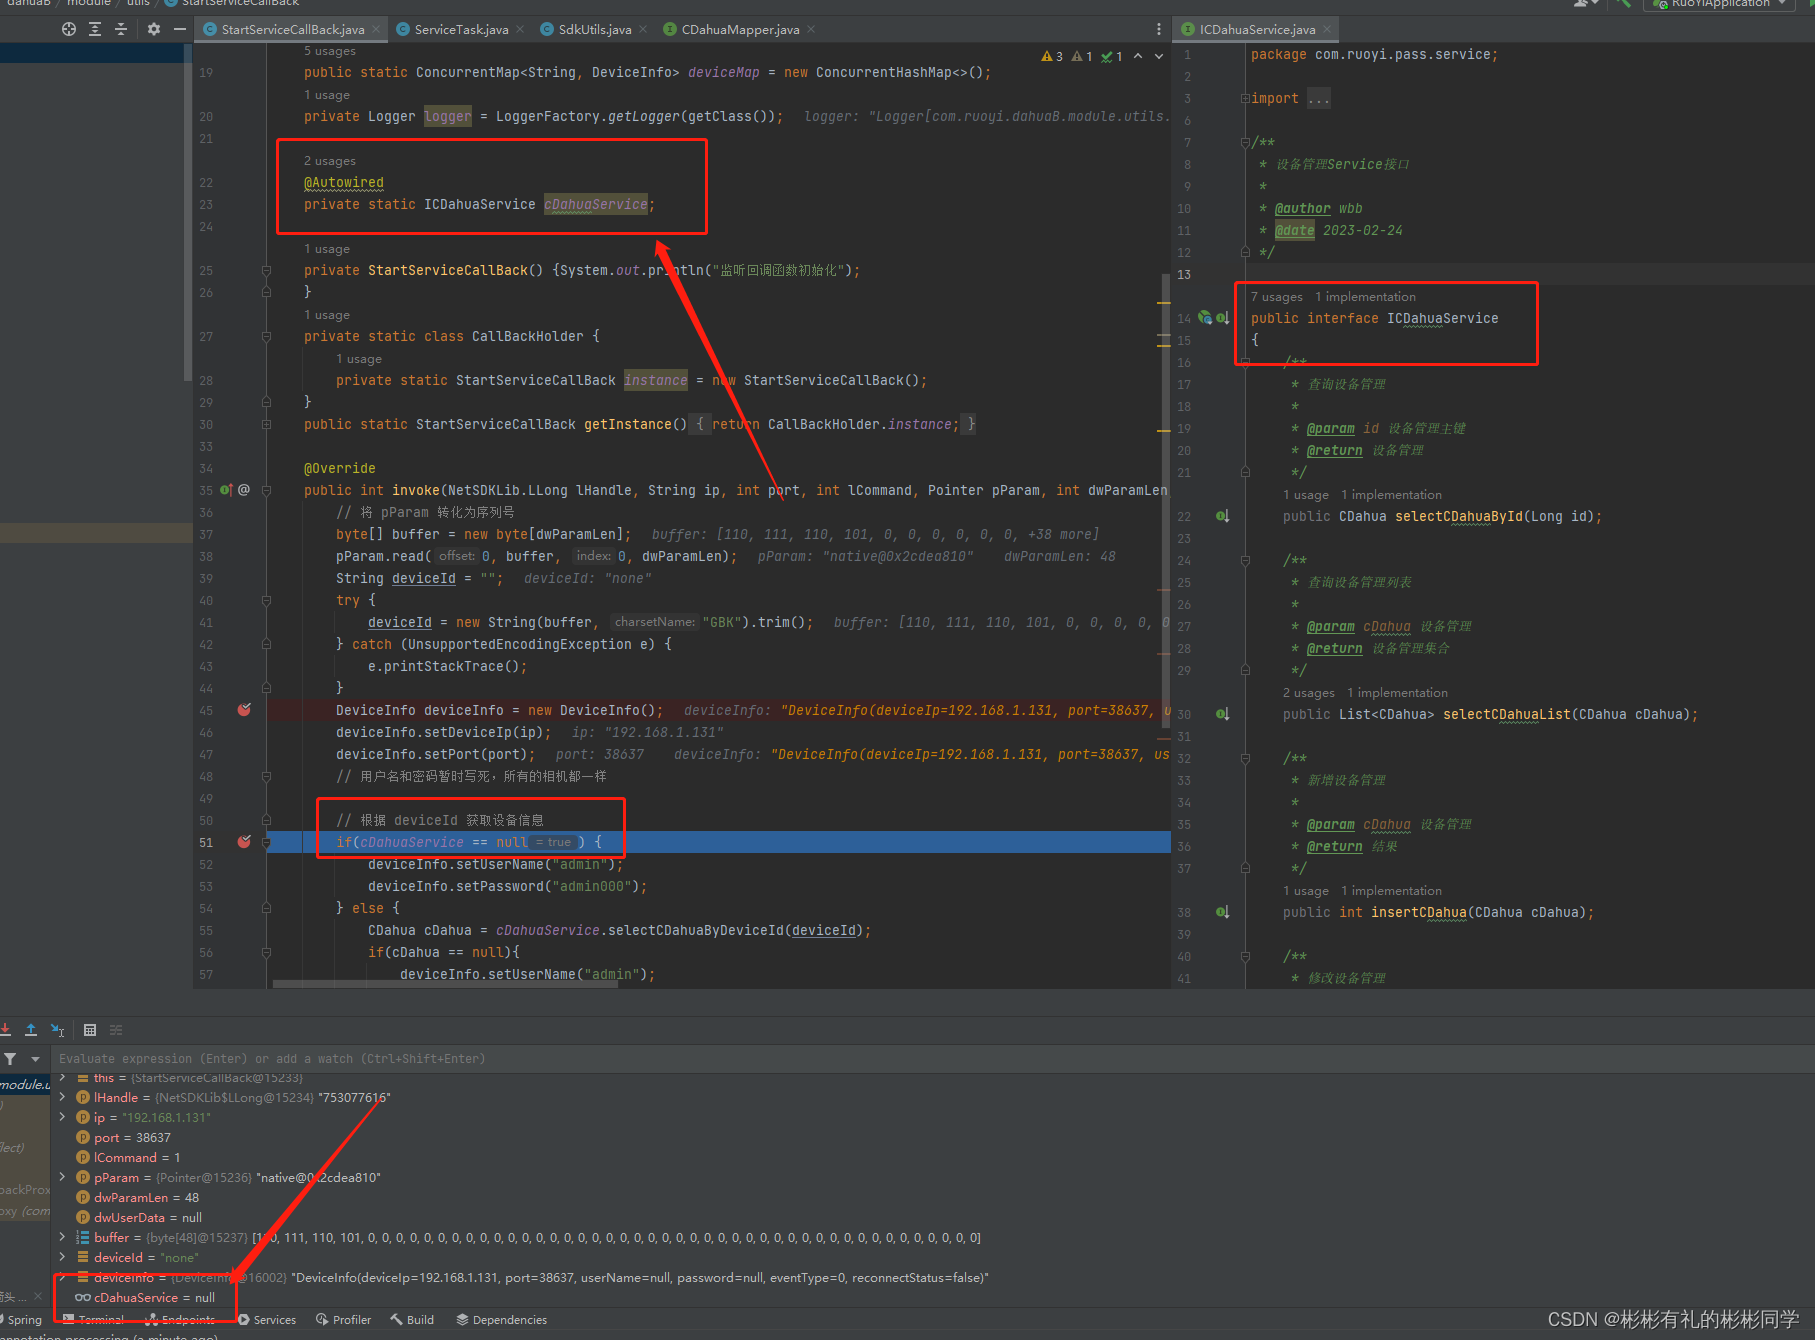
Task: Click the editor horizontal scrollbar
Action: 445,984
